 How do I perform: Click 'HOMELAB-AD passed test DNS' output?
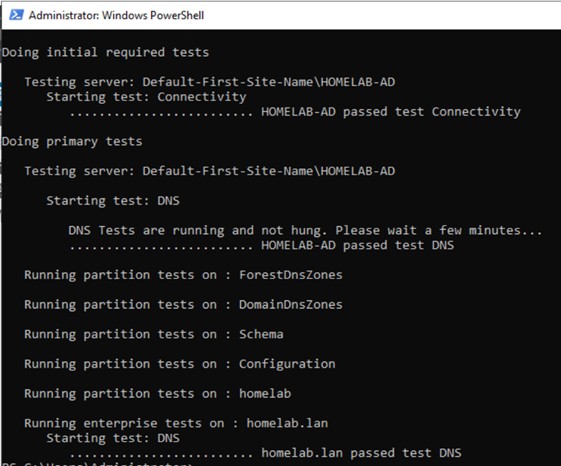(x=357, y=246)
